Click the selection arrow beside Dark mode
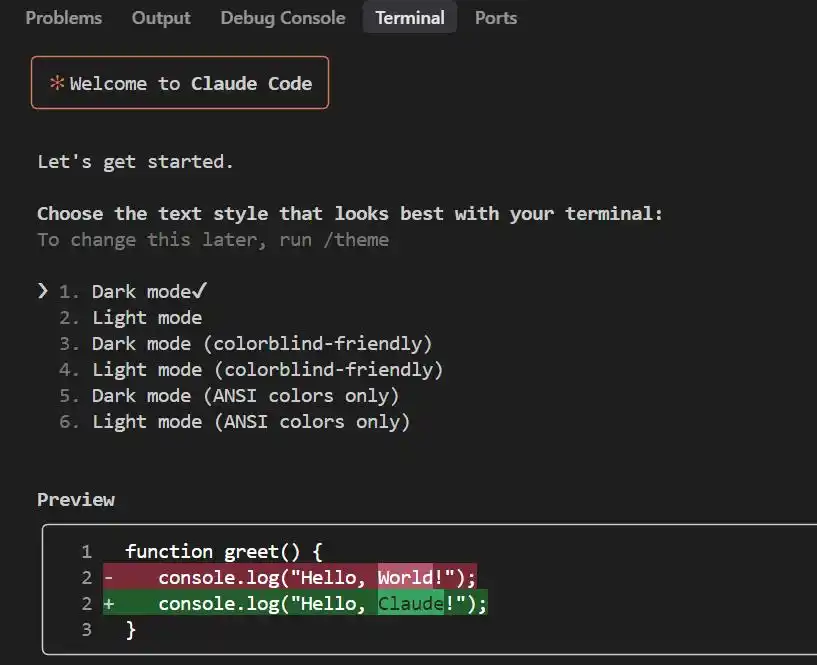Image resolution: width=817 pixels, height=665 pixels. [43, 291]
